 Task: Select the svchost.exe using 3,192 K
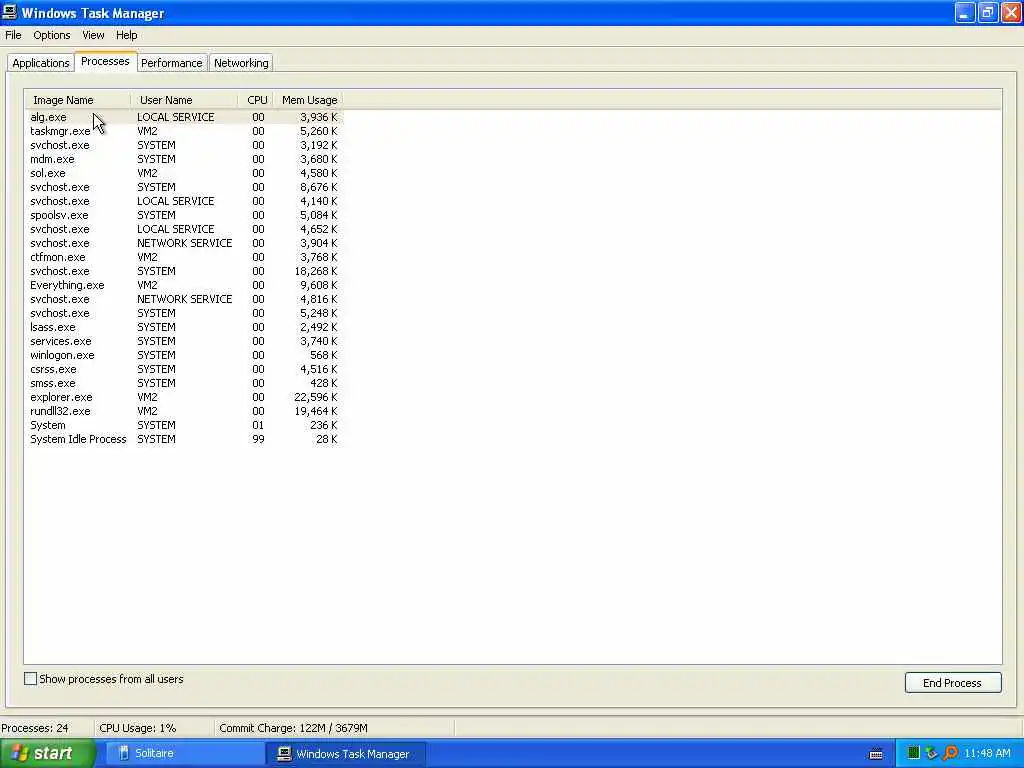(184, 145)
